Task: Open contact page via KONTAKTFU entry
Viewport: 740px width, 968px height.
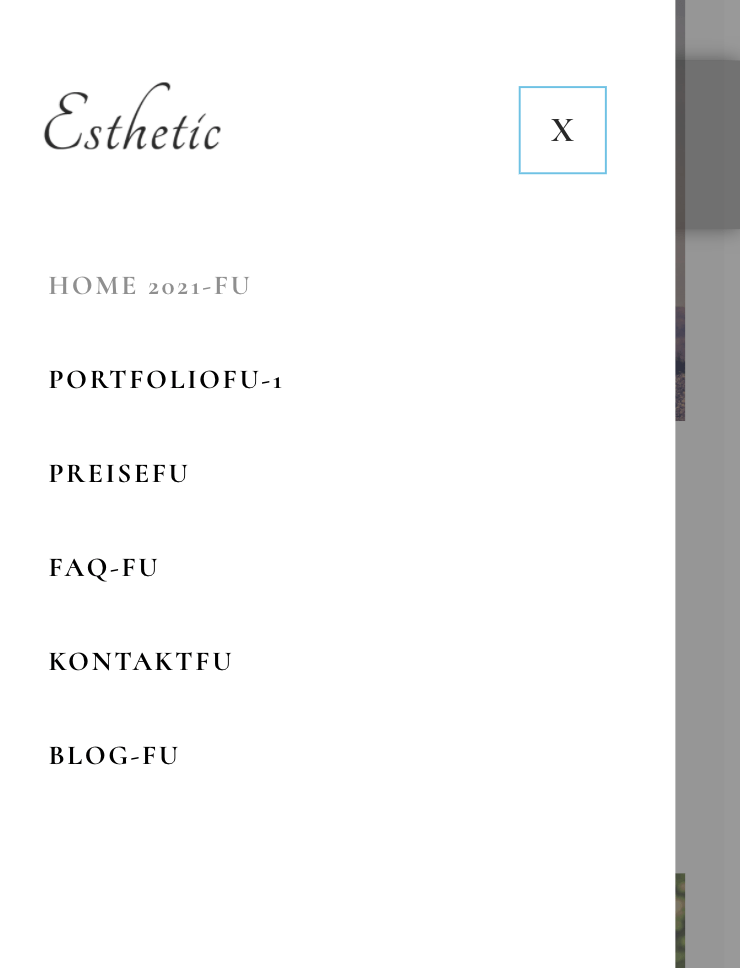Action: click(x=141, y=661)
